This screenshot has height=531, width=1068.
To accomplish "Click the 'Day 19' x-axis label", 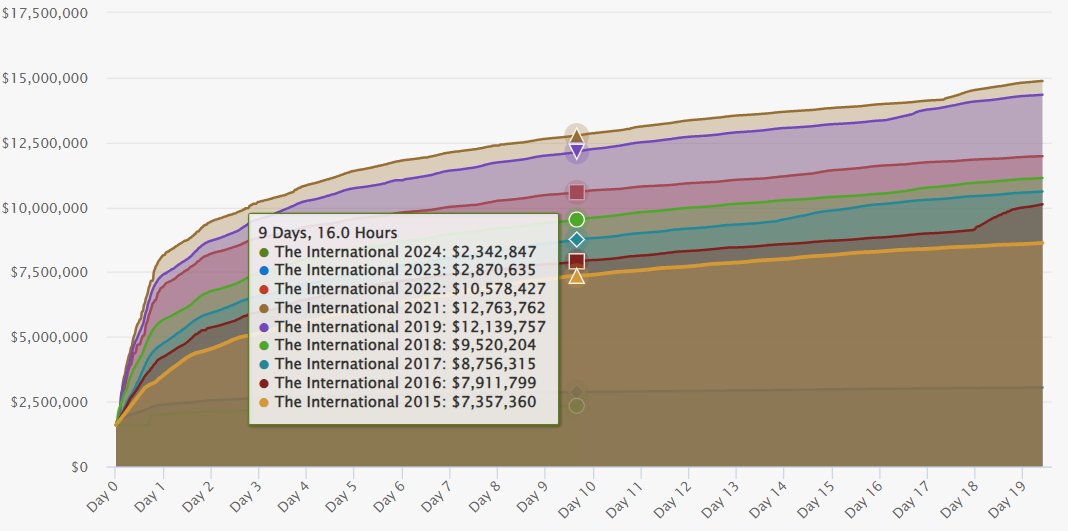I will [x=1005, y=498].
